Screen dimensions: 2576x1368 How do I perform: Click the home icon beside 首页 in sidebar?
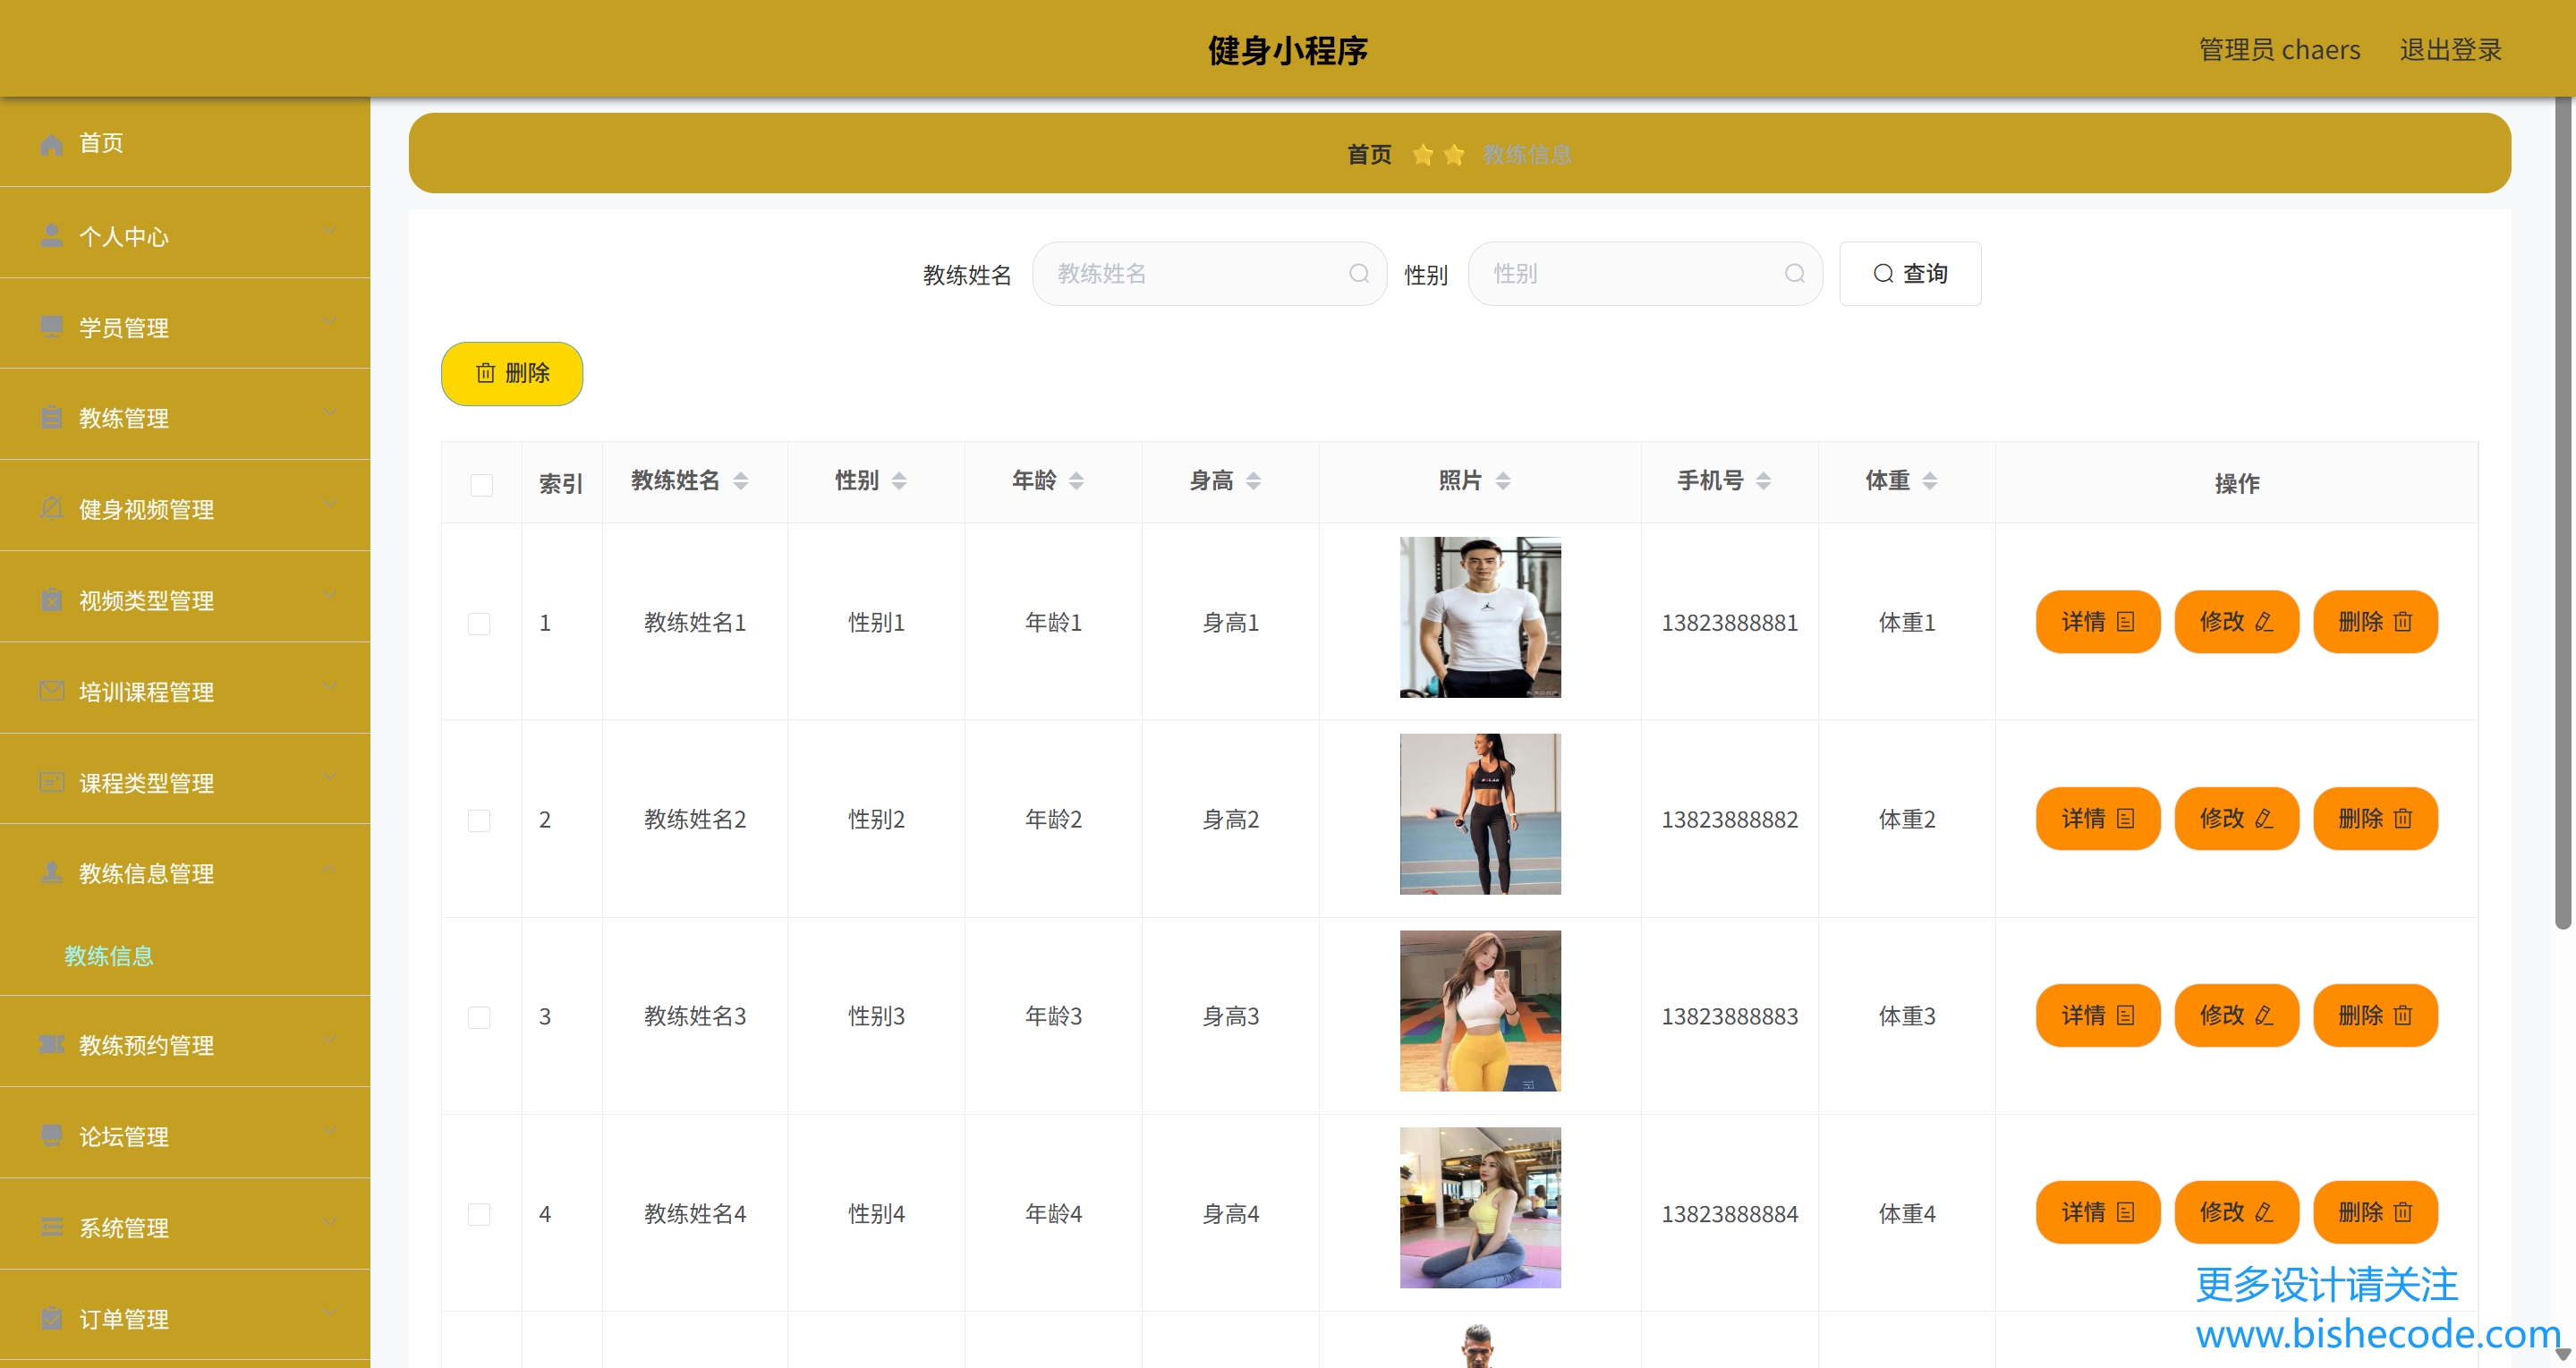(x=51, y=144)
